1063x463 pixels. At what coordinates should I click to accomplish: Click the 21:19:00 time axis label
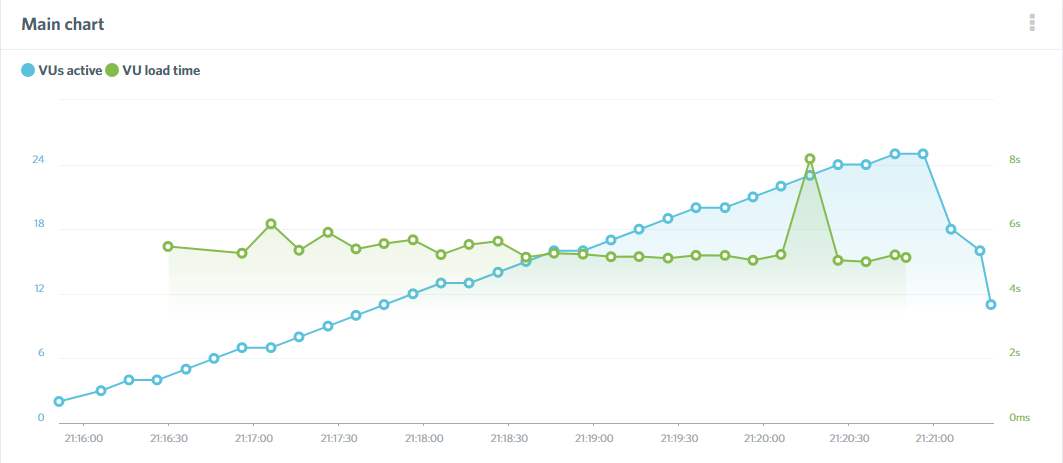[594, 438]
